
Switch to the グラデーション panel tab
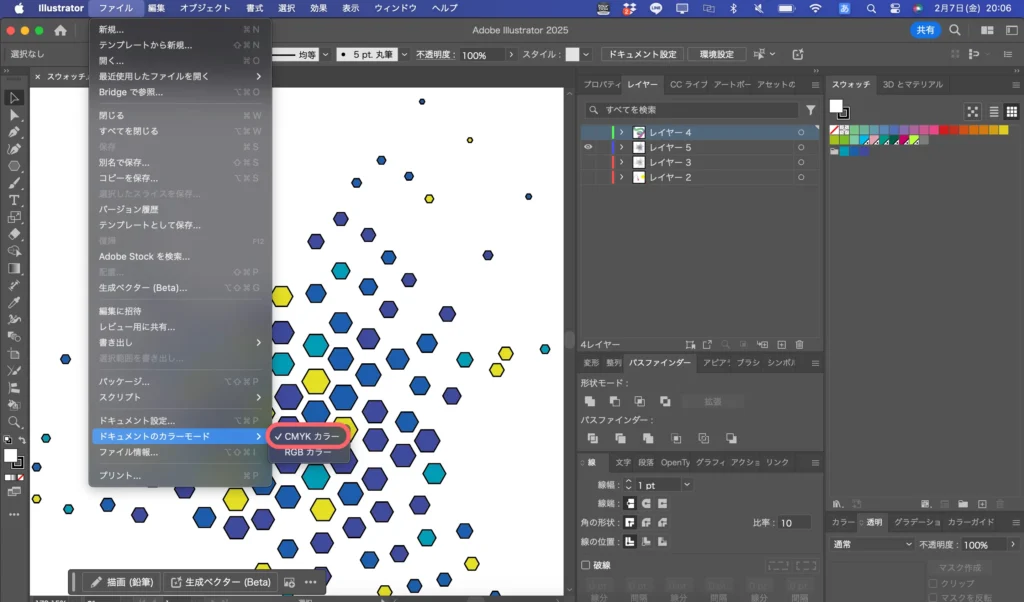916,522
